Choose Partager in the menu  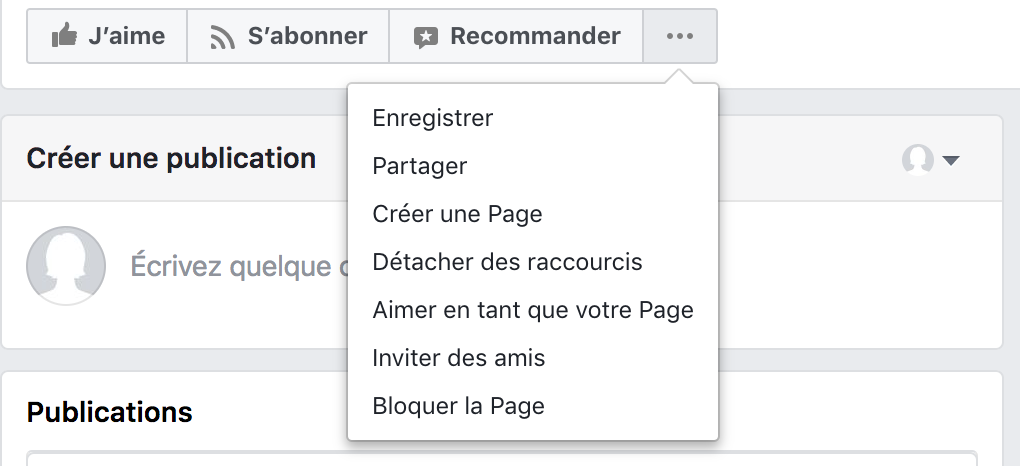click(420, 166)
